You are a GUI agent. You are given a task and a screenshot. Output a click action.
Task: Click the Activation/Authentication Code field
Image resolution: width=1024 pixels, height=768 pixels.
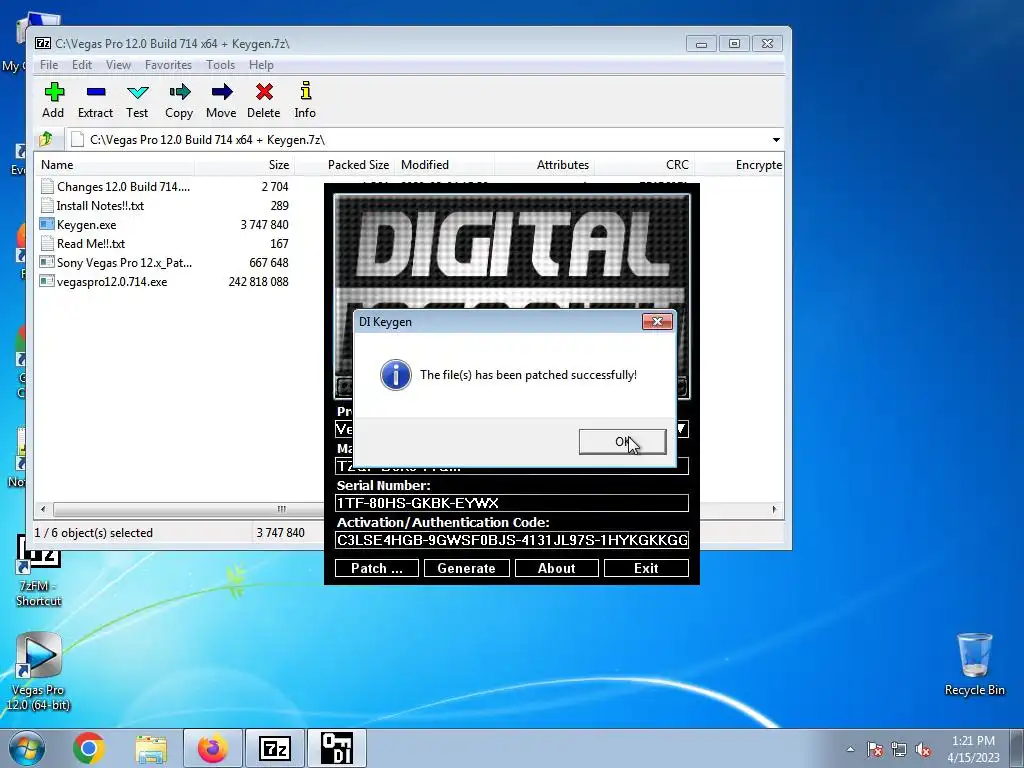pos(511,540)
